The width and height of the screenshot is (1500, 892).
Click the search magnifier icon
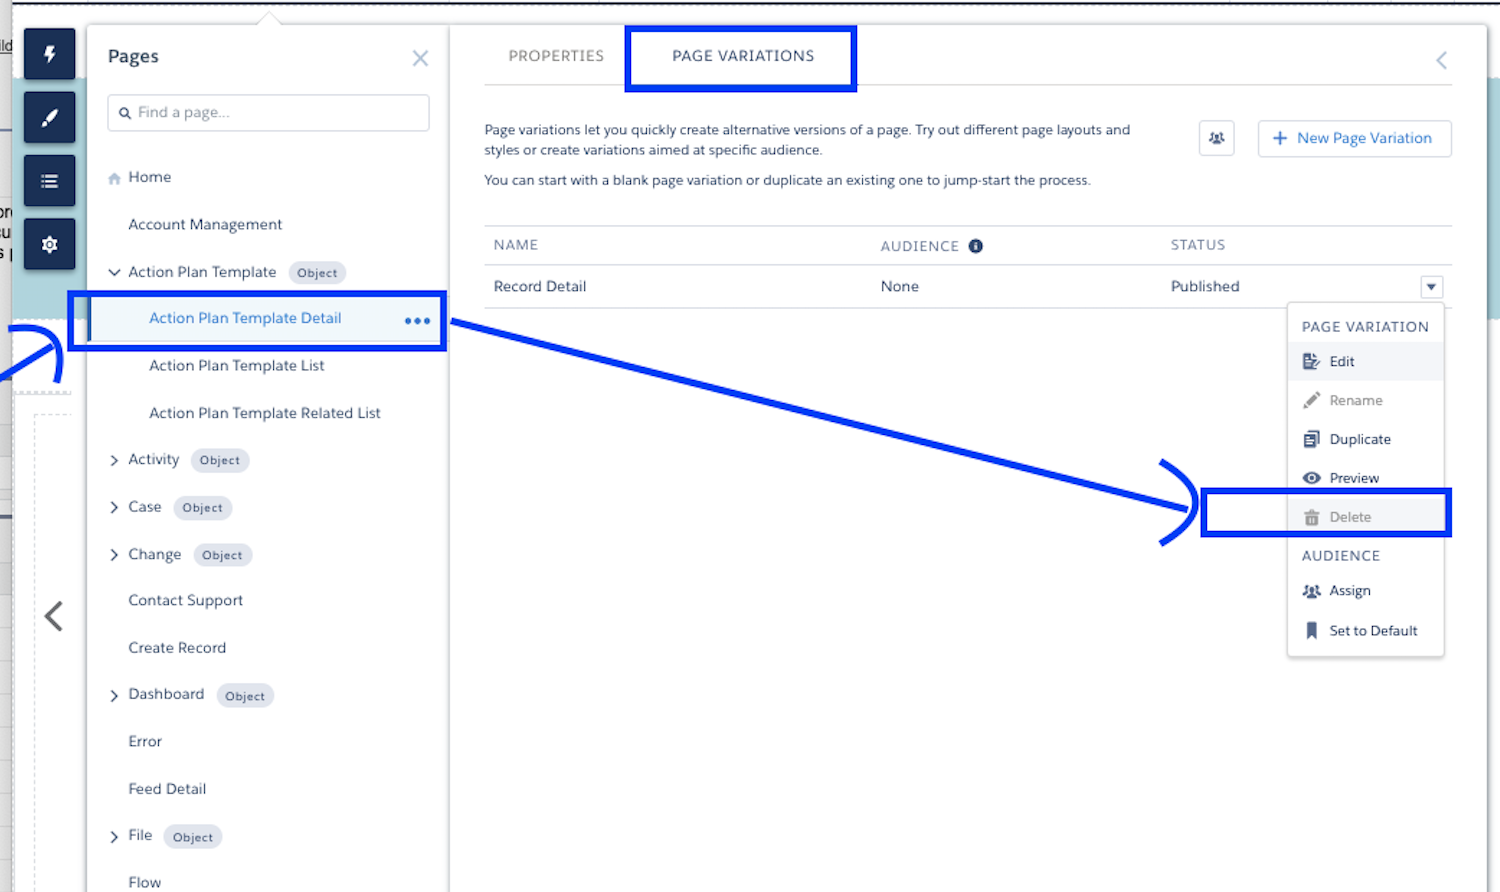(125, 113)
